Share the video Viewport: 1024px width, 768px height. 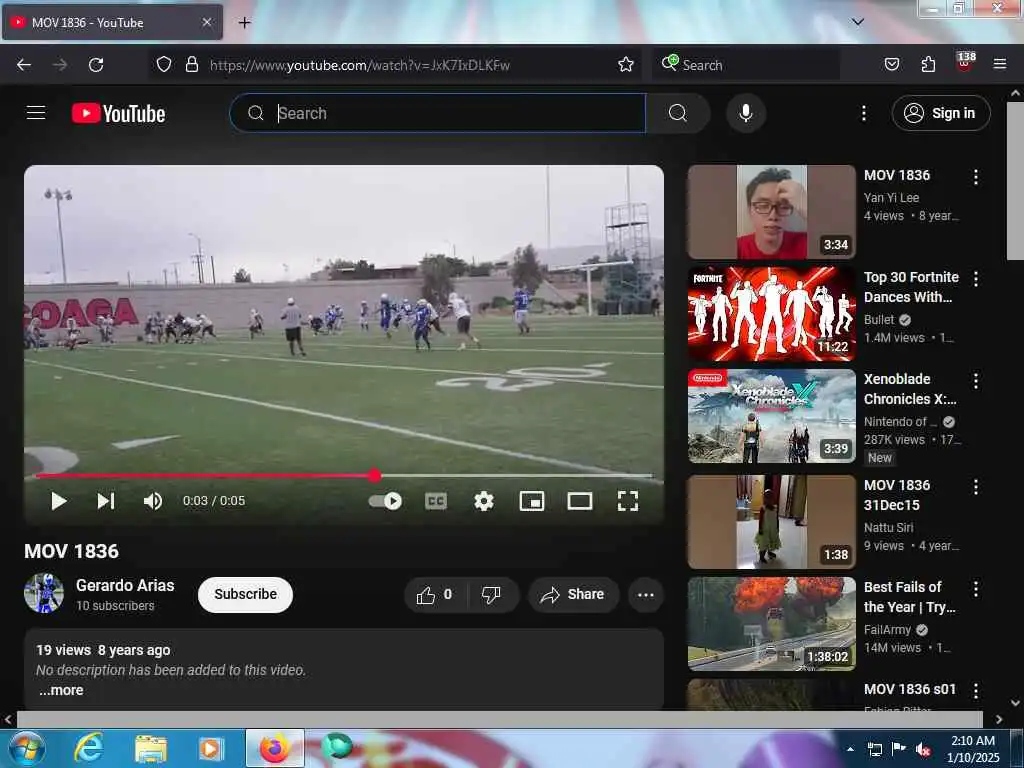pyautogui.click(x=573, y=595)
